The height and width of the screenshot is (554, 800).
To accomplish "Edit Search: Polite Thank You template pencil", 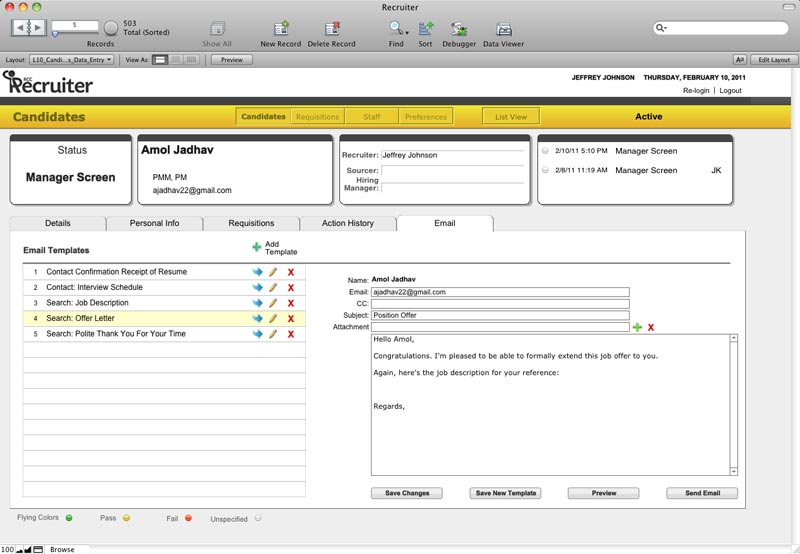I will (x=273, y=334).
